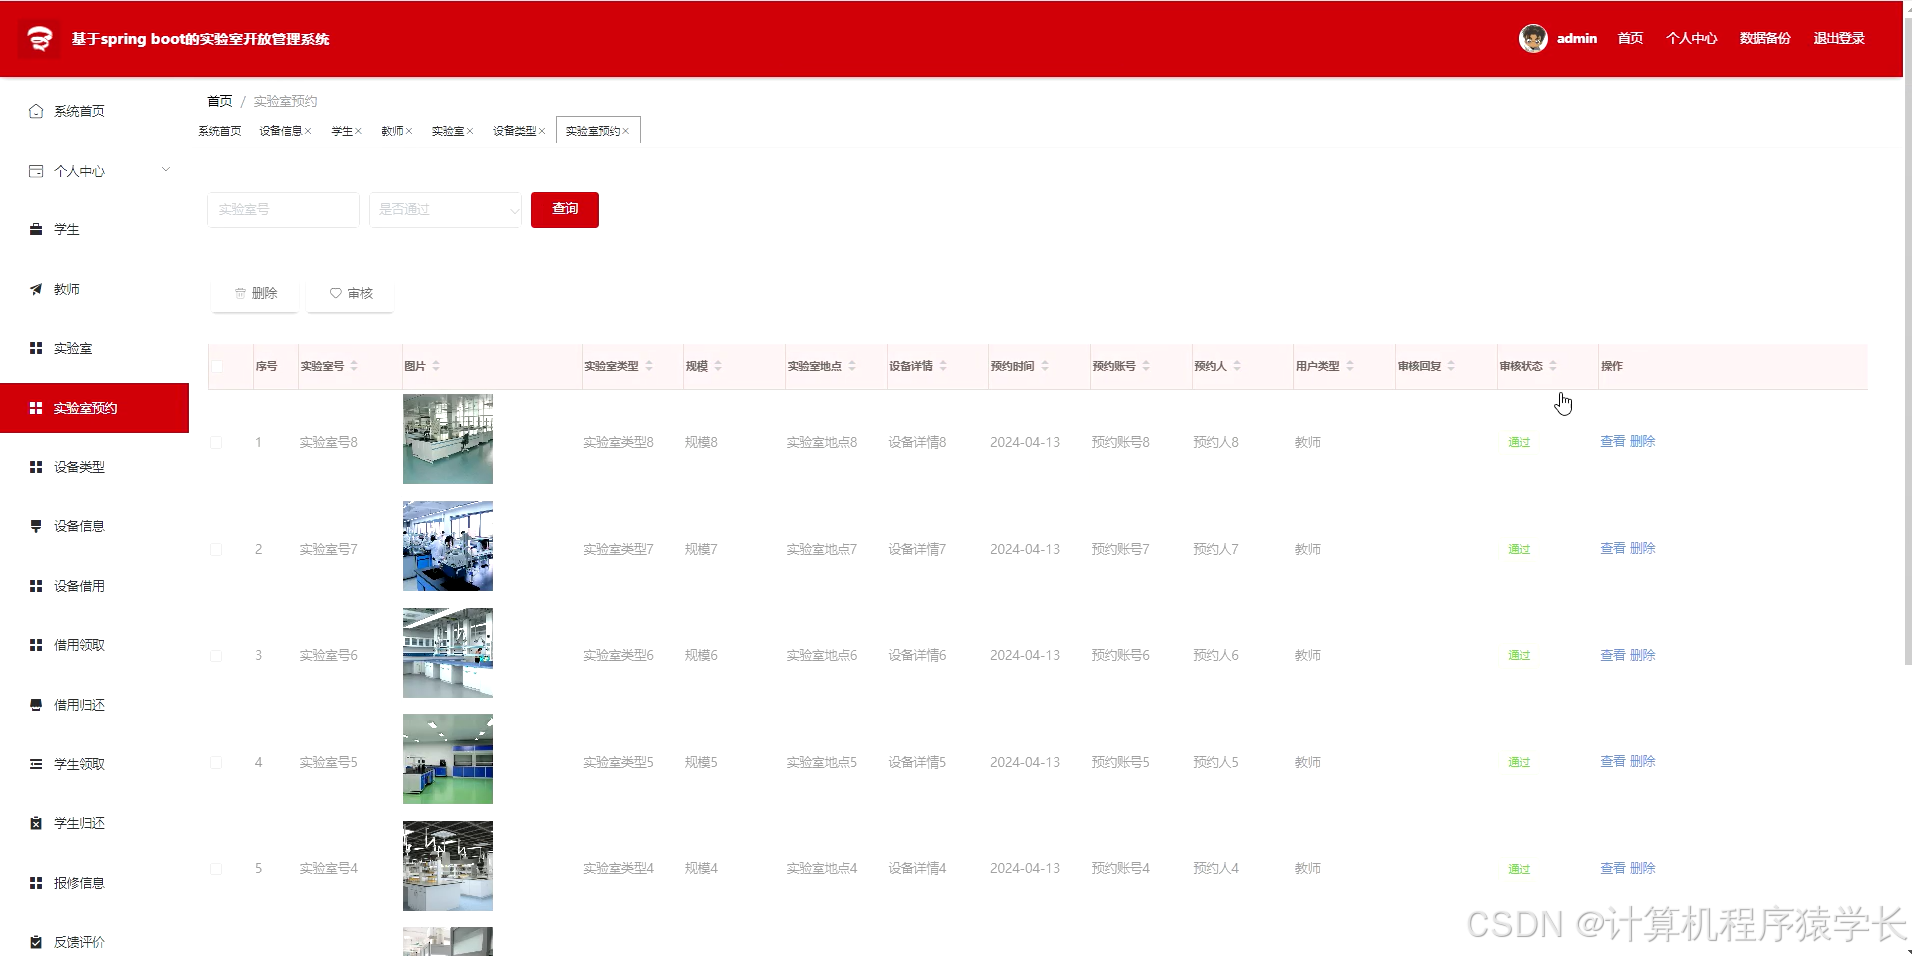Click the 首页 breadcrumb link
1912x956 pixels.
[220, 101]
